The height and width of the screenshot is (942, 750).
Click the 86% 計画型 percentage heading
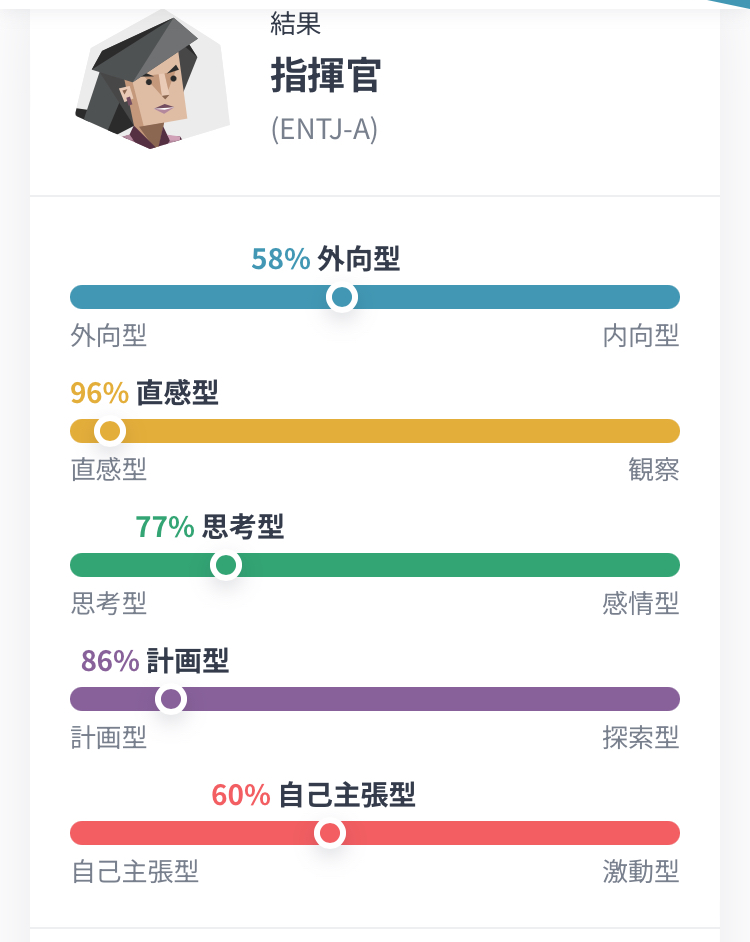point(155,661)
